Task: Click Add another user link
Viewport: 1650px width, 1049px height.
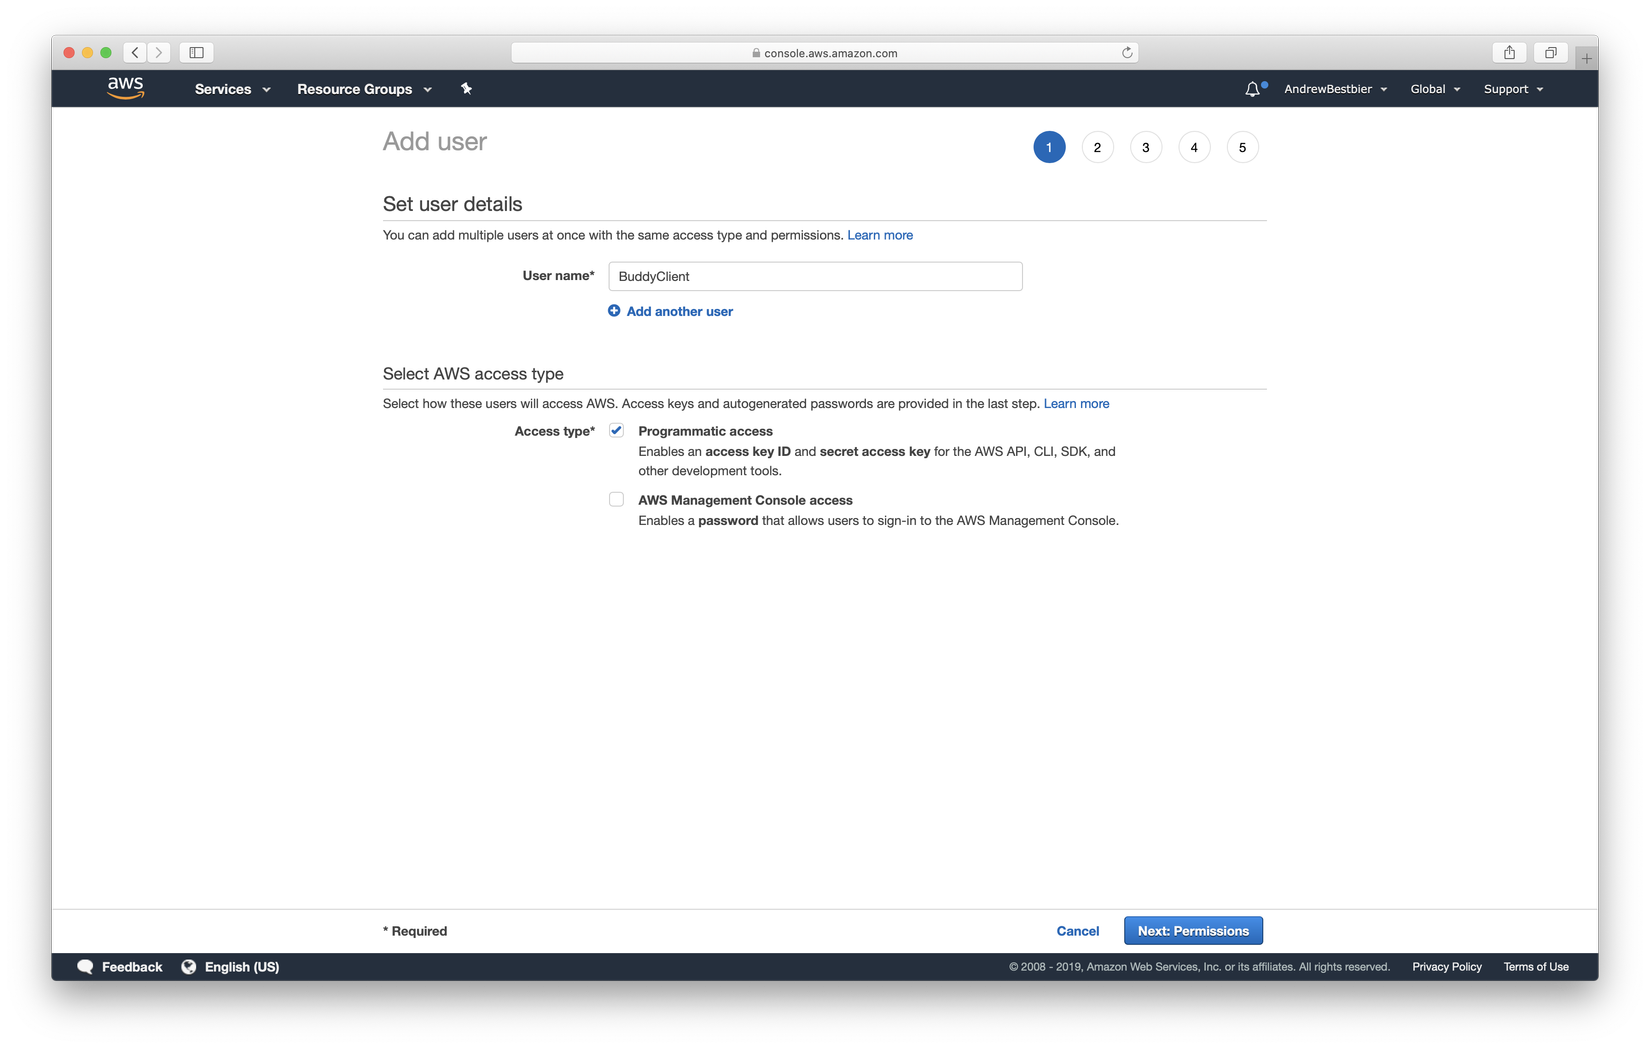Action: (680, 311)
